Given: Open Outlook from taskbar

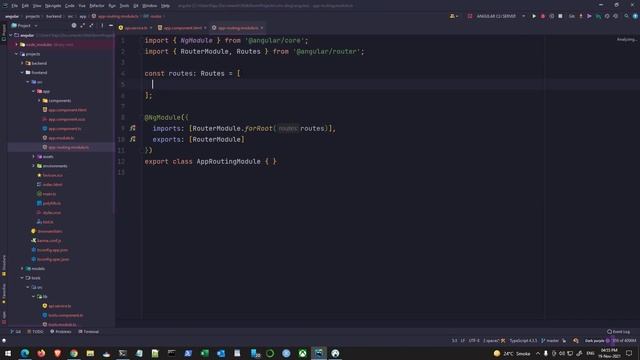Looking at the screenshot, I should pos(221,353).
